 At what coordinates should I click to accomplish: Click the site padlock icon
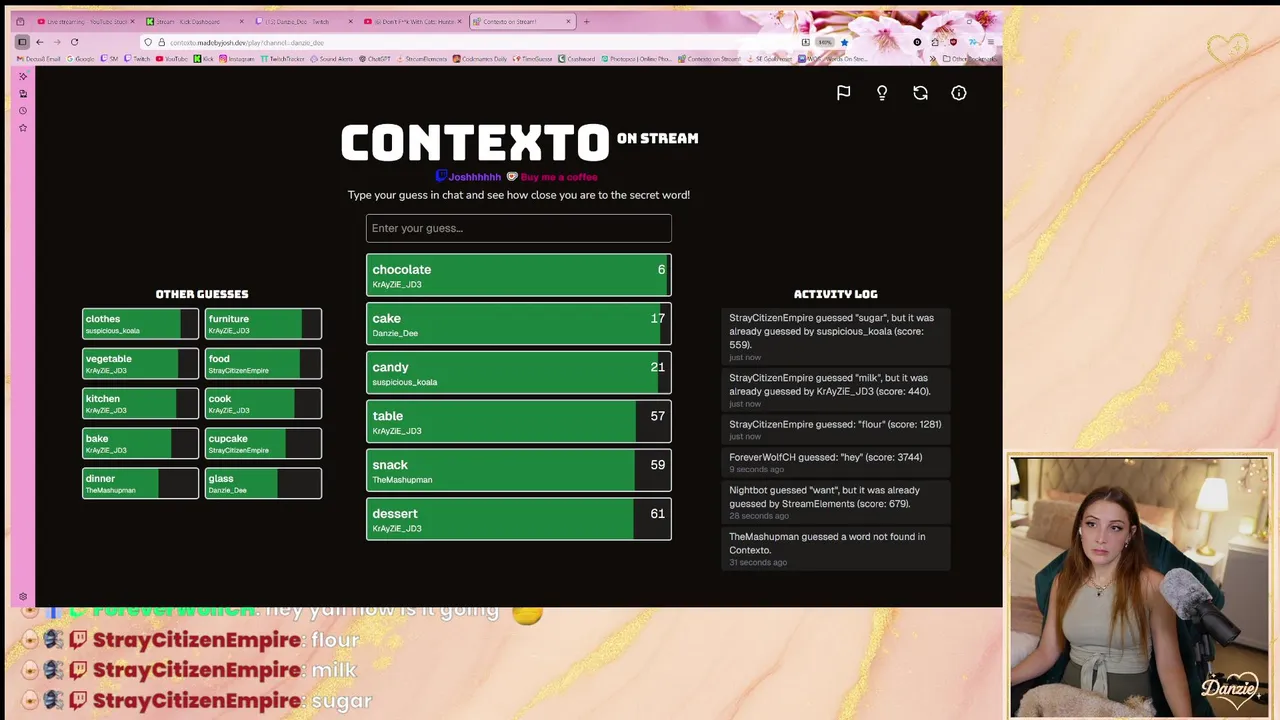pos(161,42)
